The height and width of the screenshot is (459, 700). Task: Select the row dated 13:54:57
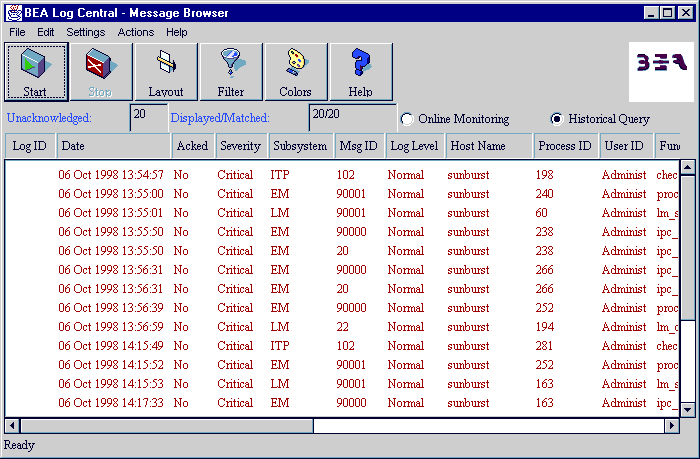click(342, 175)
